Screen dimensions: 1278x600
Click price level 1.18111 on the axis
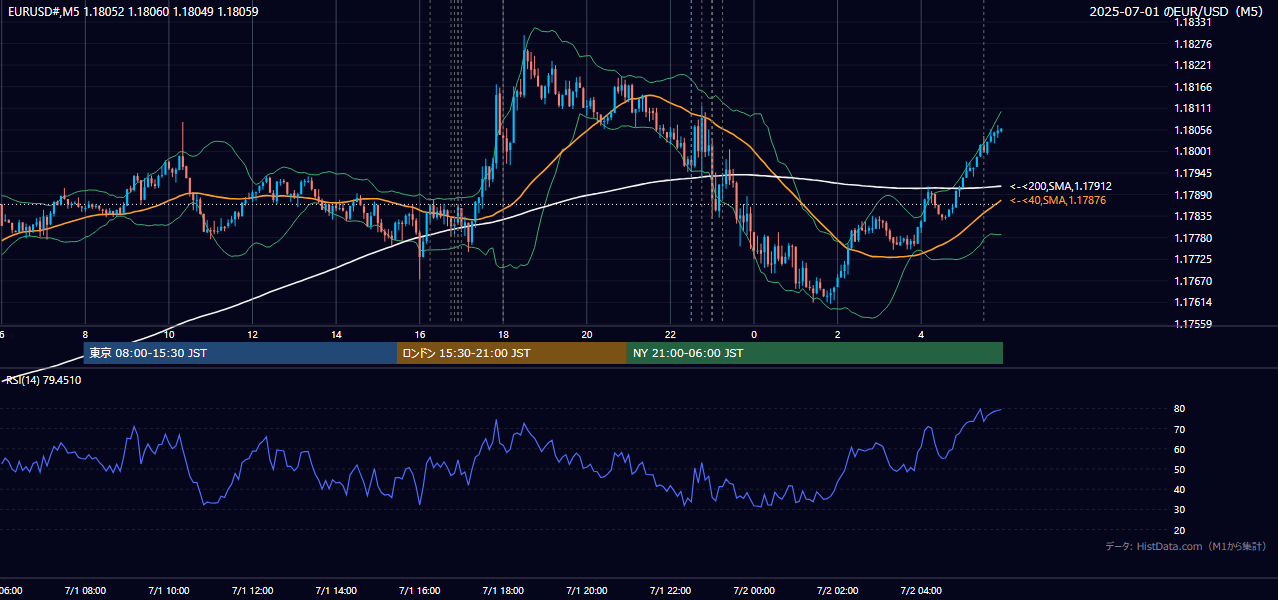(x=1192, y=108)
